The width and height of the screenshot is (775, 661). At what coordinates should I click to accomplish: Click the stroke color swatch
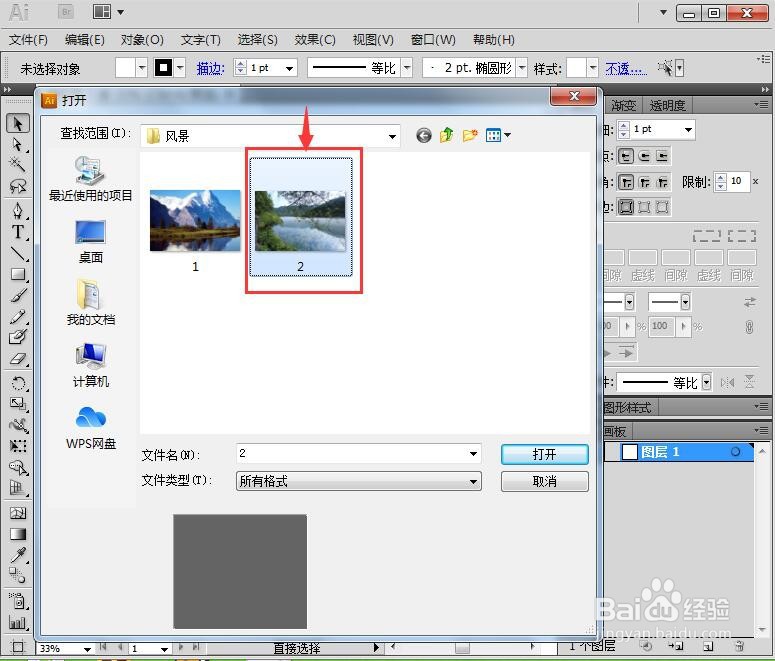pos(163,68)
